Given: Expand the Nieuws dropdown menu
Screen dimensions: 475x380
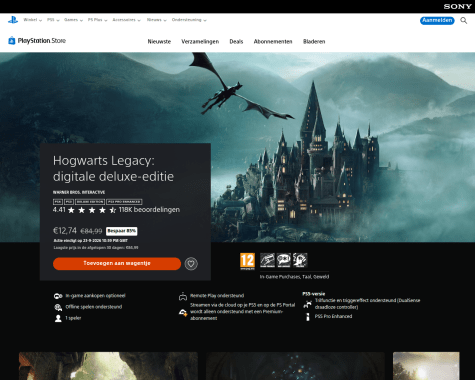Looking at the screenshot, I should point(156,20).
